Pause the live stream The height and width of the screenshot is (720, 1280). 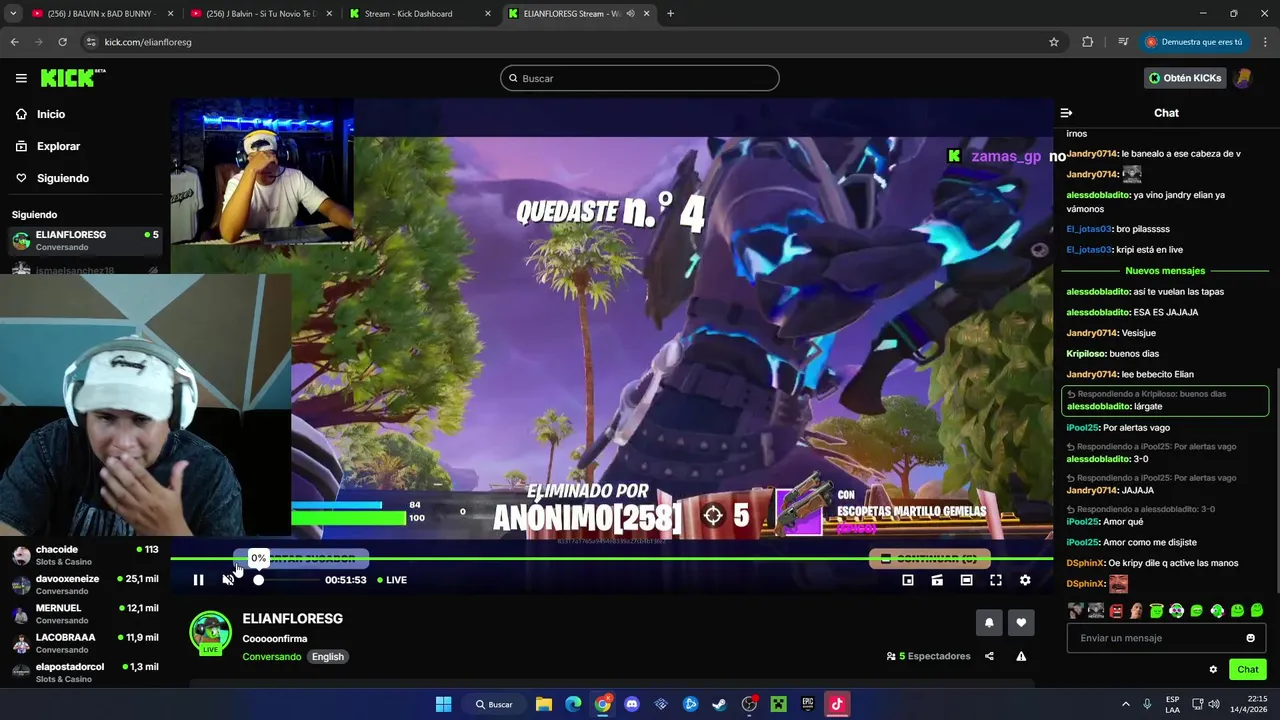click(x=198, y=580)
